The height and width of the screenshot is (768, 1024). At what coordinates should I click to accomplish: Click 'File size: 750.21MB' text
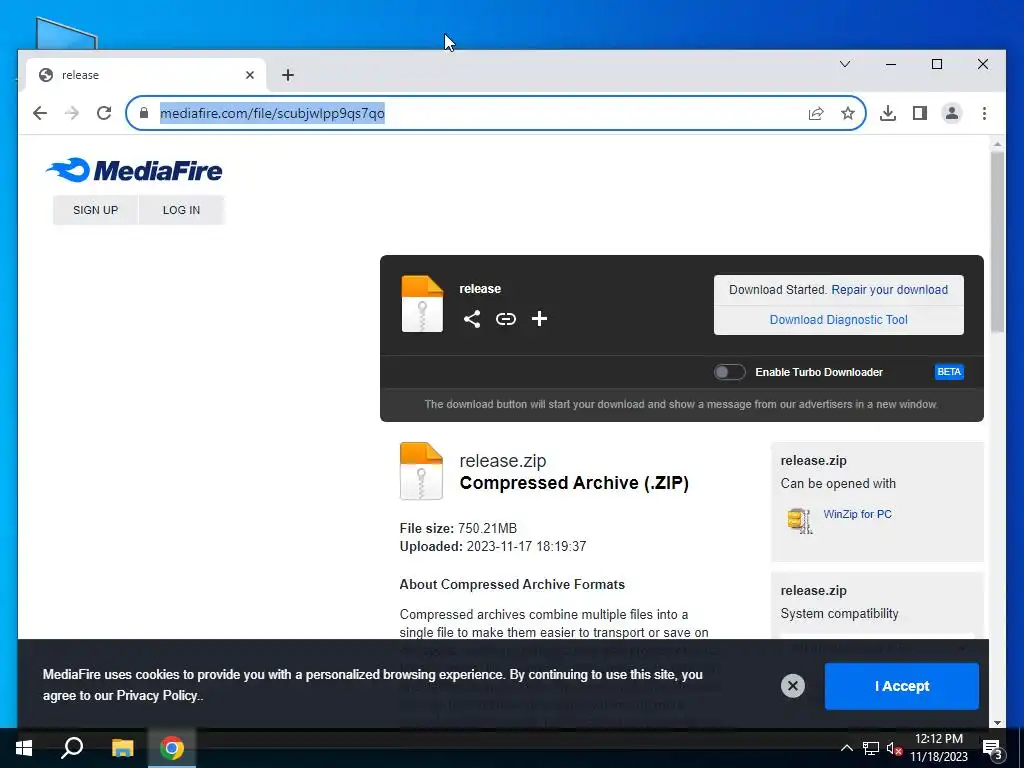point(458,528)
